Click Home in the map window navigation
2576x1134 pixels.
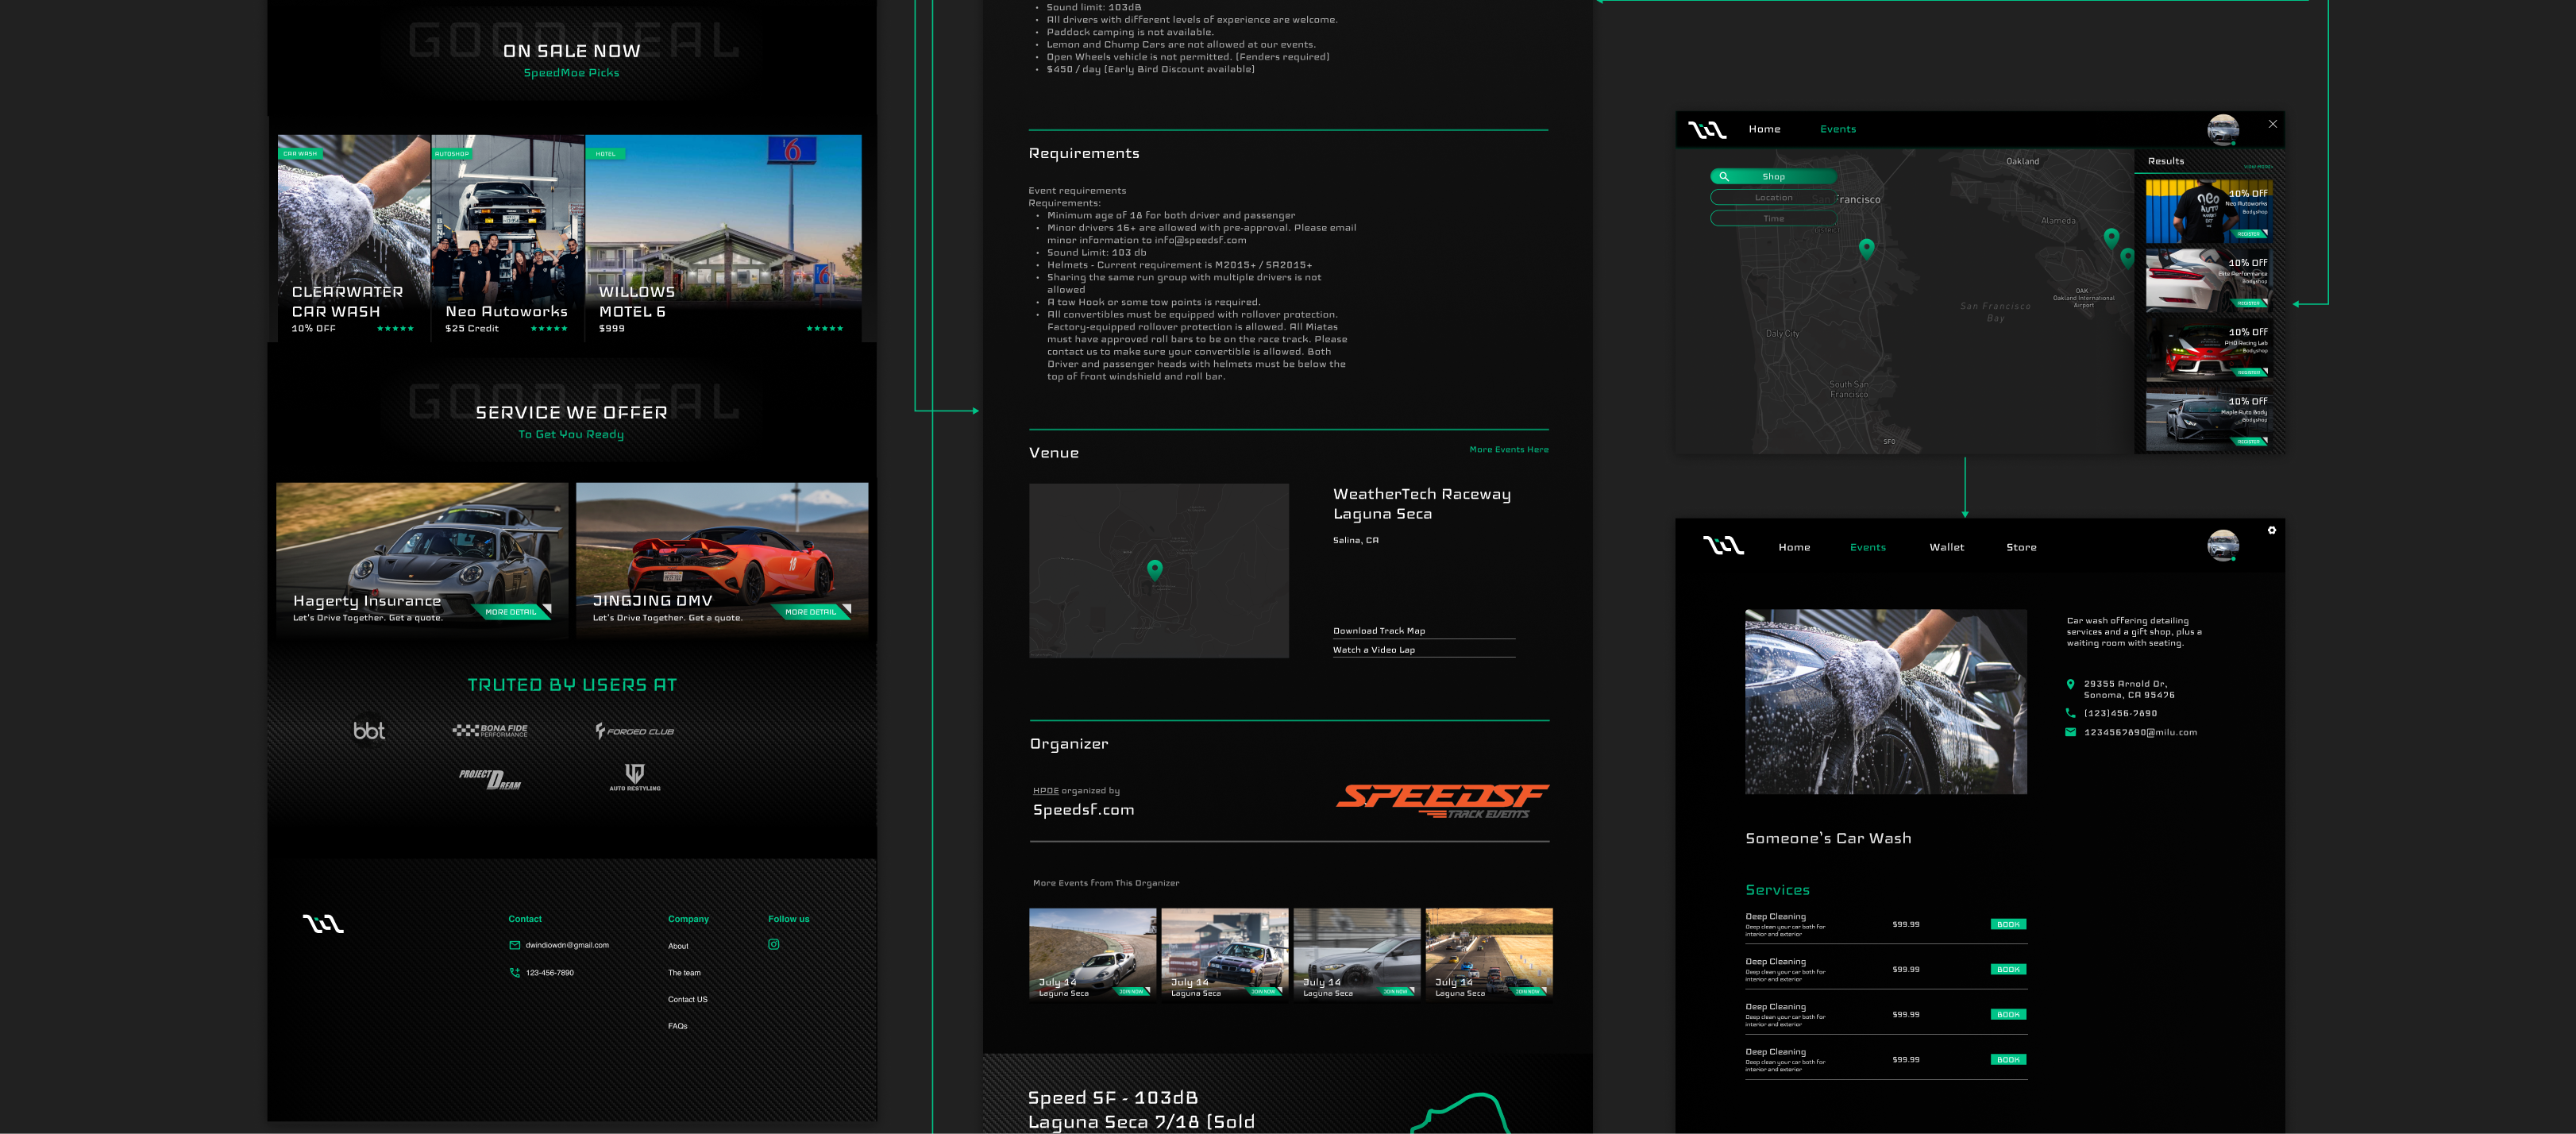(x=1764, y=129)
